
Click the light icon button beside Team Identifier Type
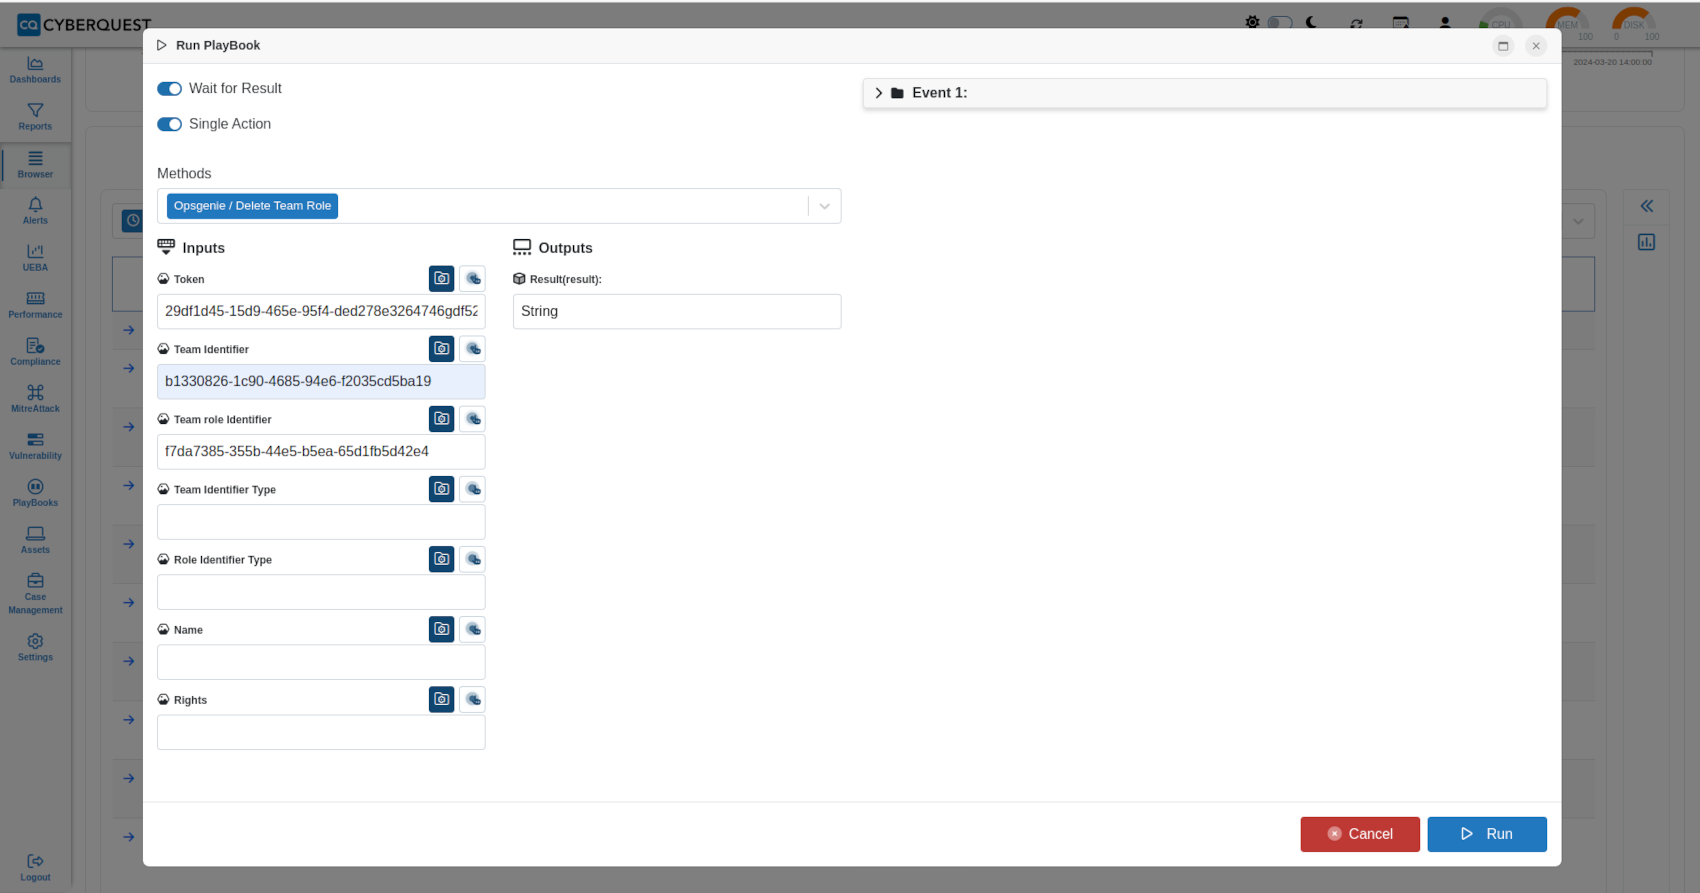tap(473, 489)
